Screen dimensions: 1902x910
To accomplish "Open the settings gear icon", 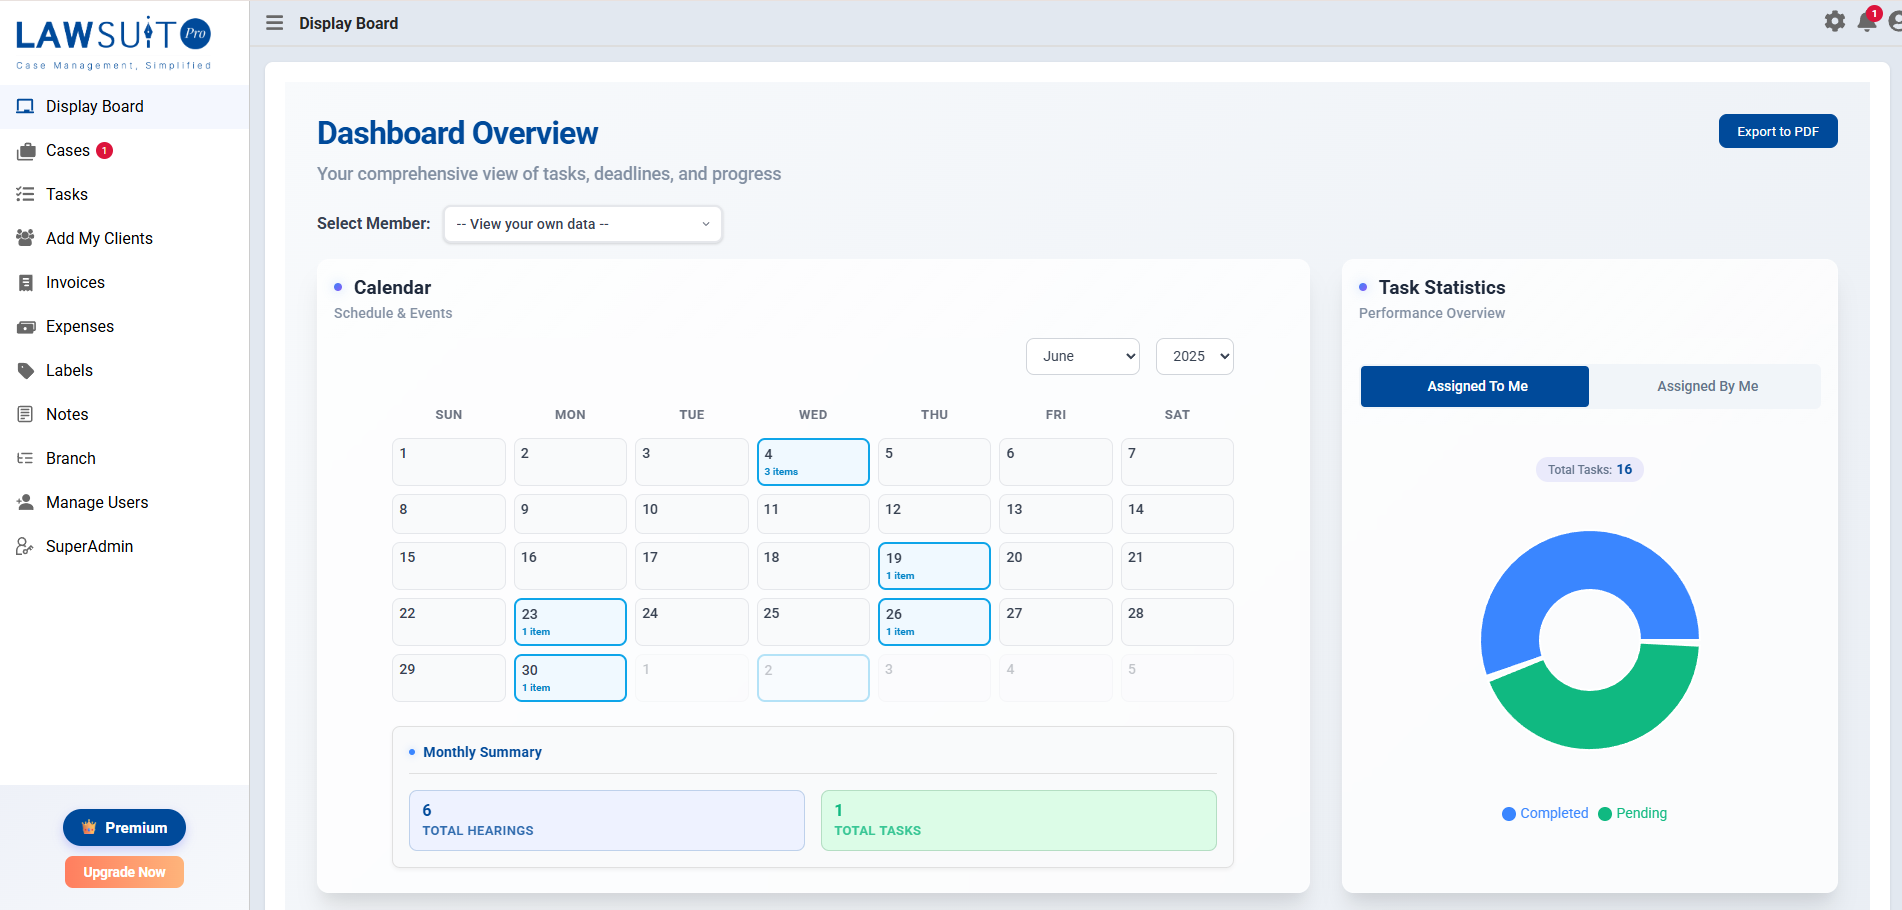I will [1834, 21].
